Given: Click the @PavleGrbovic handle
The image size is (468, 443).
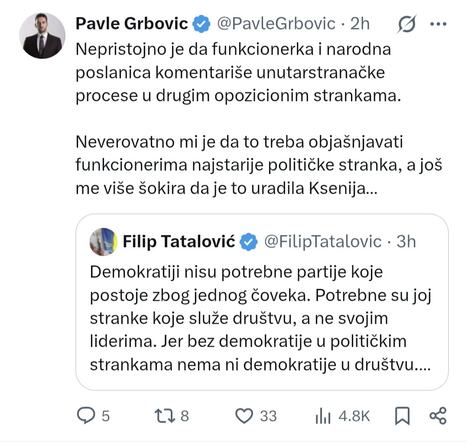Looking at the screenshot, I should click(276, 24).
